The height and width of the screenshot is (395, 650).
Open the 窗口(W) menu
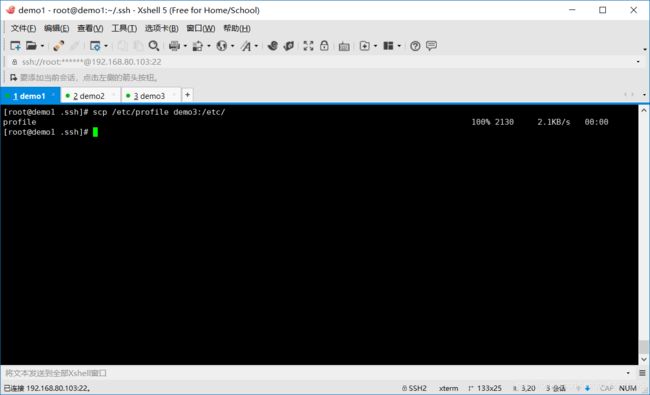[x=201, y=28]
